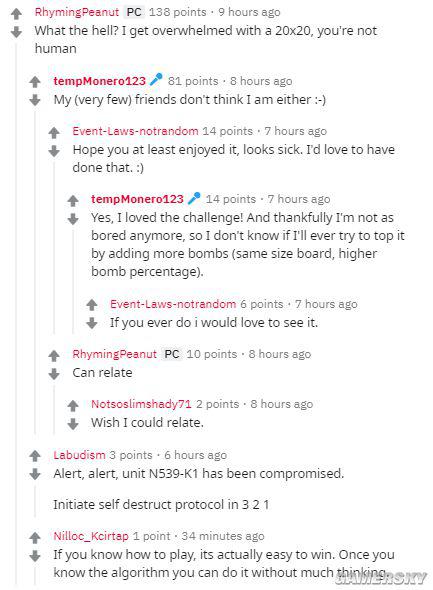Image resolution: width=433 pixels, height=590 pixels.
Task: Upvote RhymingPeanut's 138-point comment
Action: [x=16, y=14]
